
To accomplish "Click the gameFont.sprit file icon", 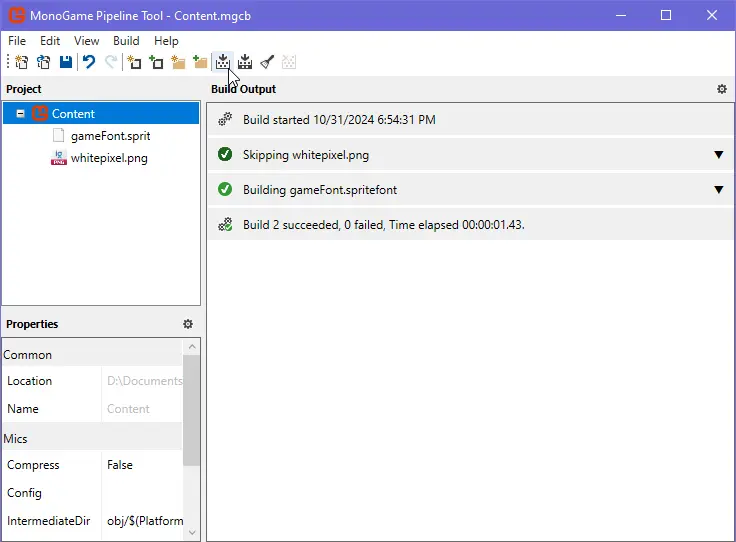I will coord(58,135).
